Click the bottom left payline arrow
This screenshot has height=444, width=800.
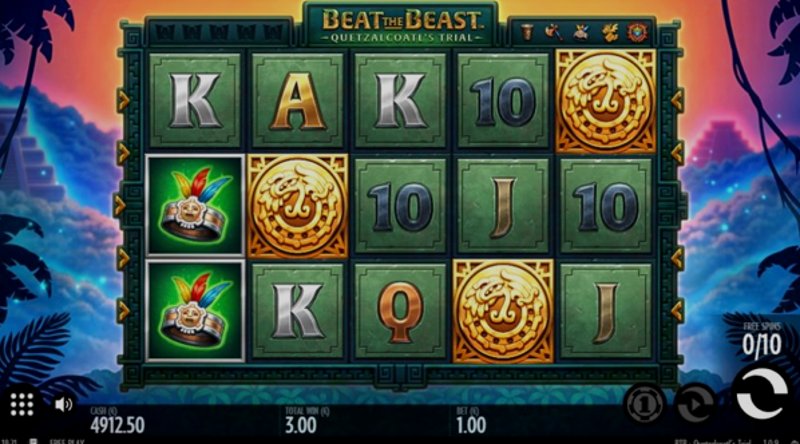pyautogui.click(x=123, y=311)
